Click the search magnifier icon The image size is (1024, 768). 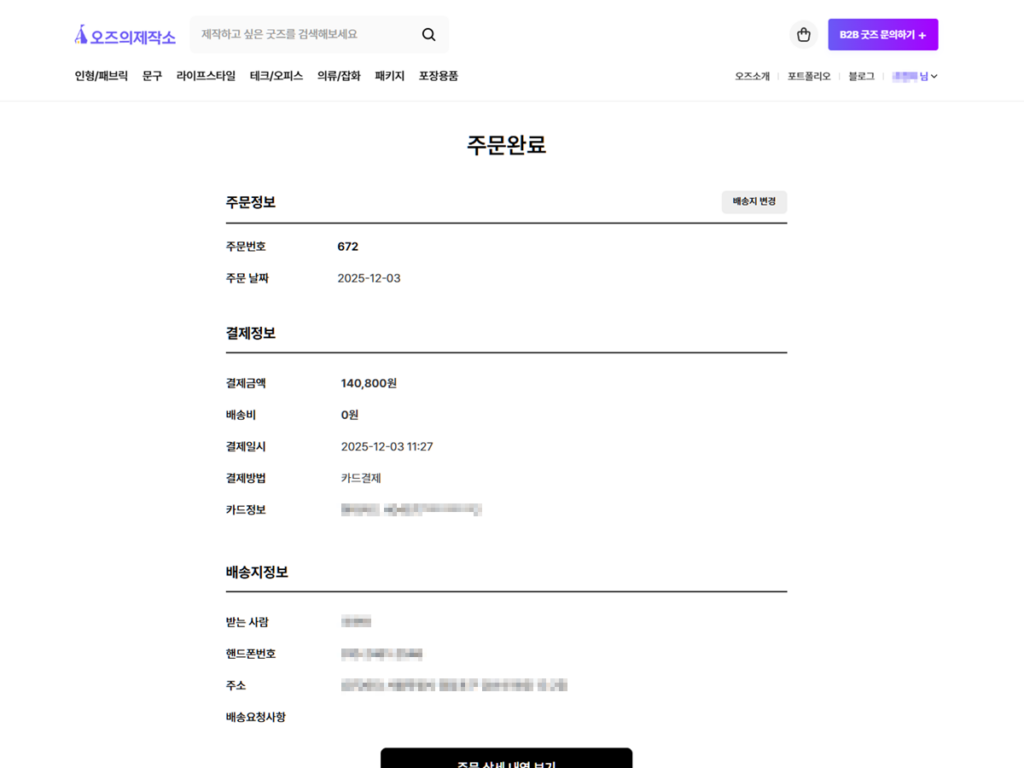428,34
